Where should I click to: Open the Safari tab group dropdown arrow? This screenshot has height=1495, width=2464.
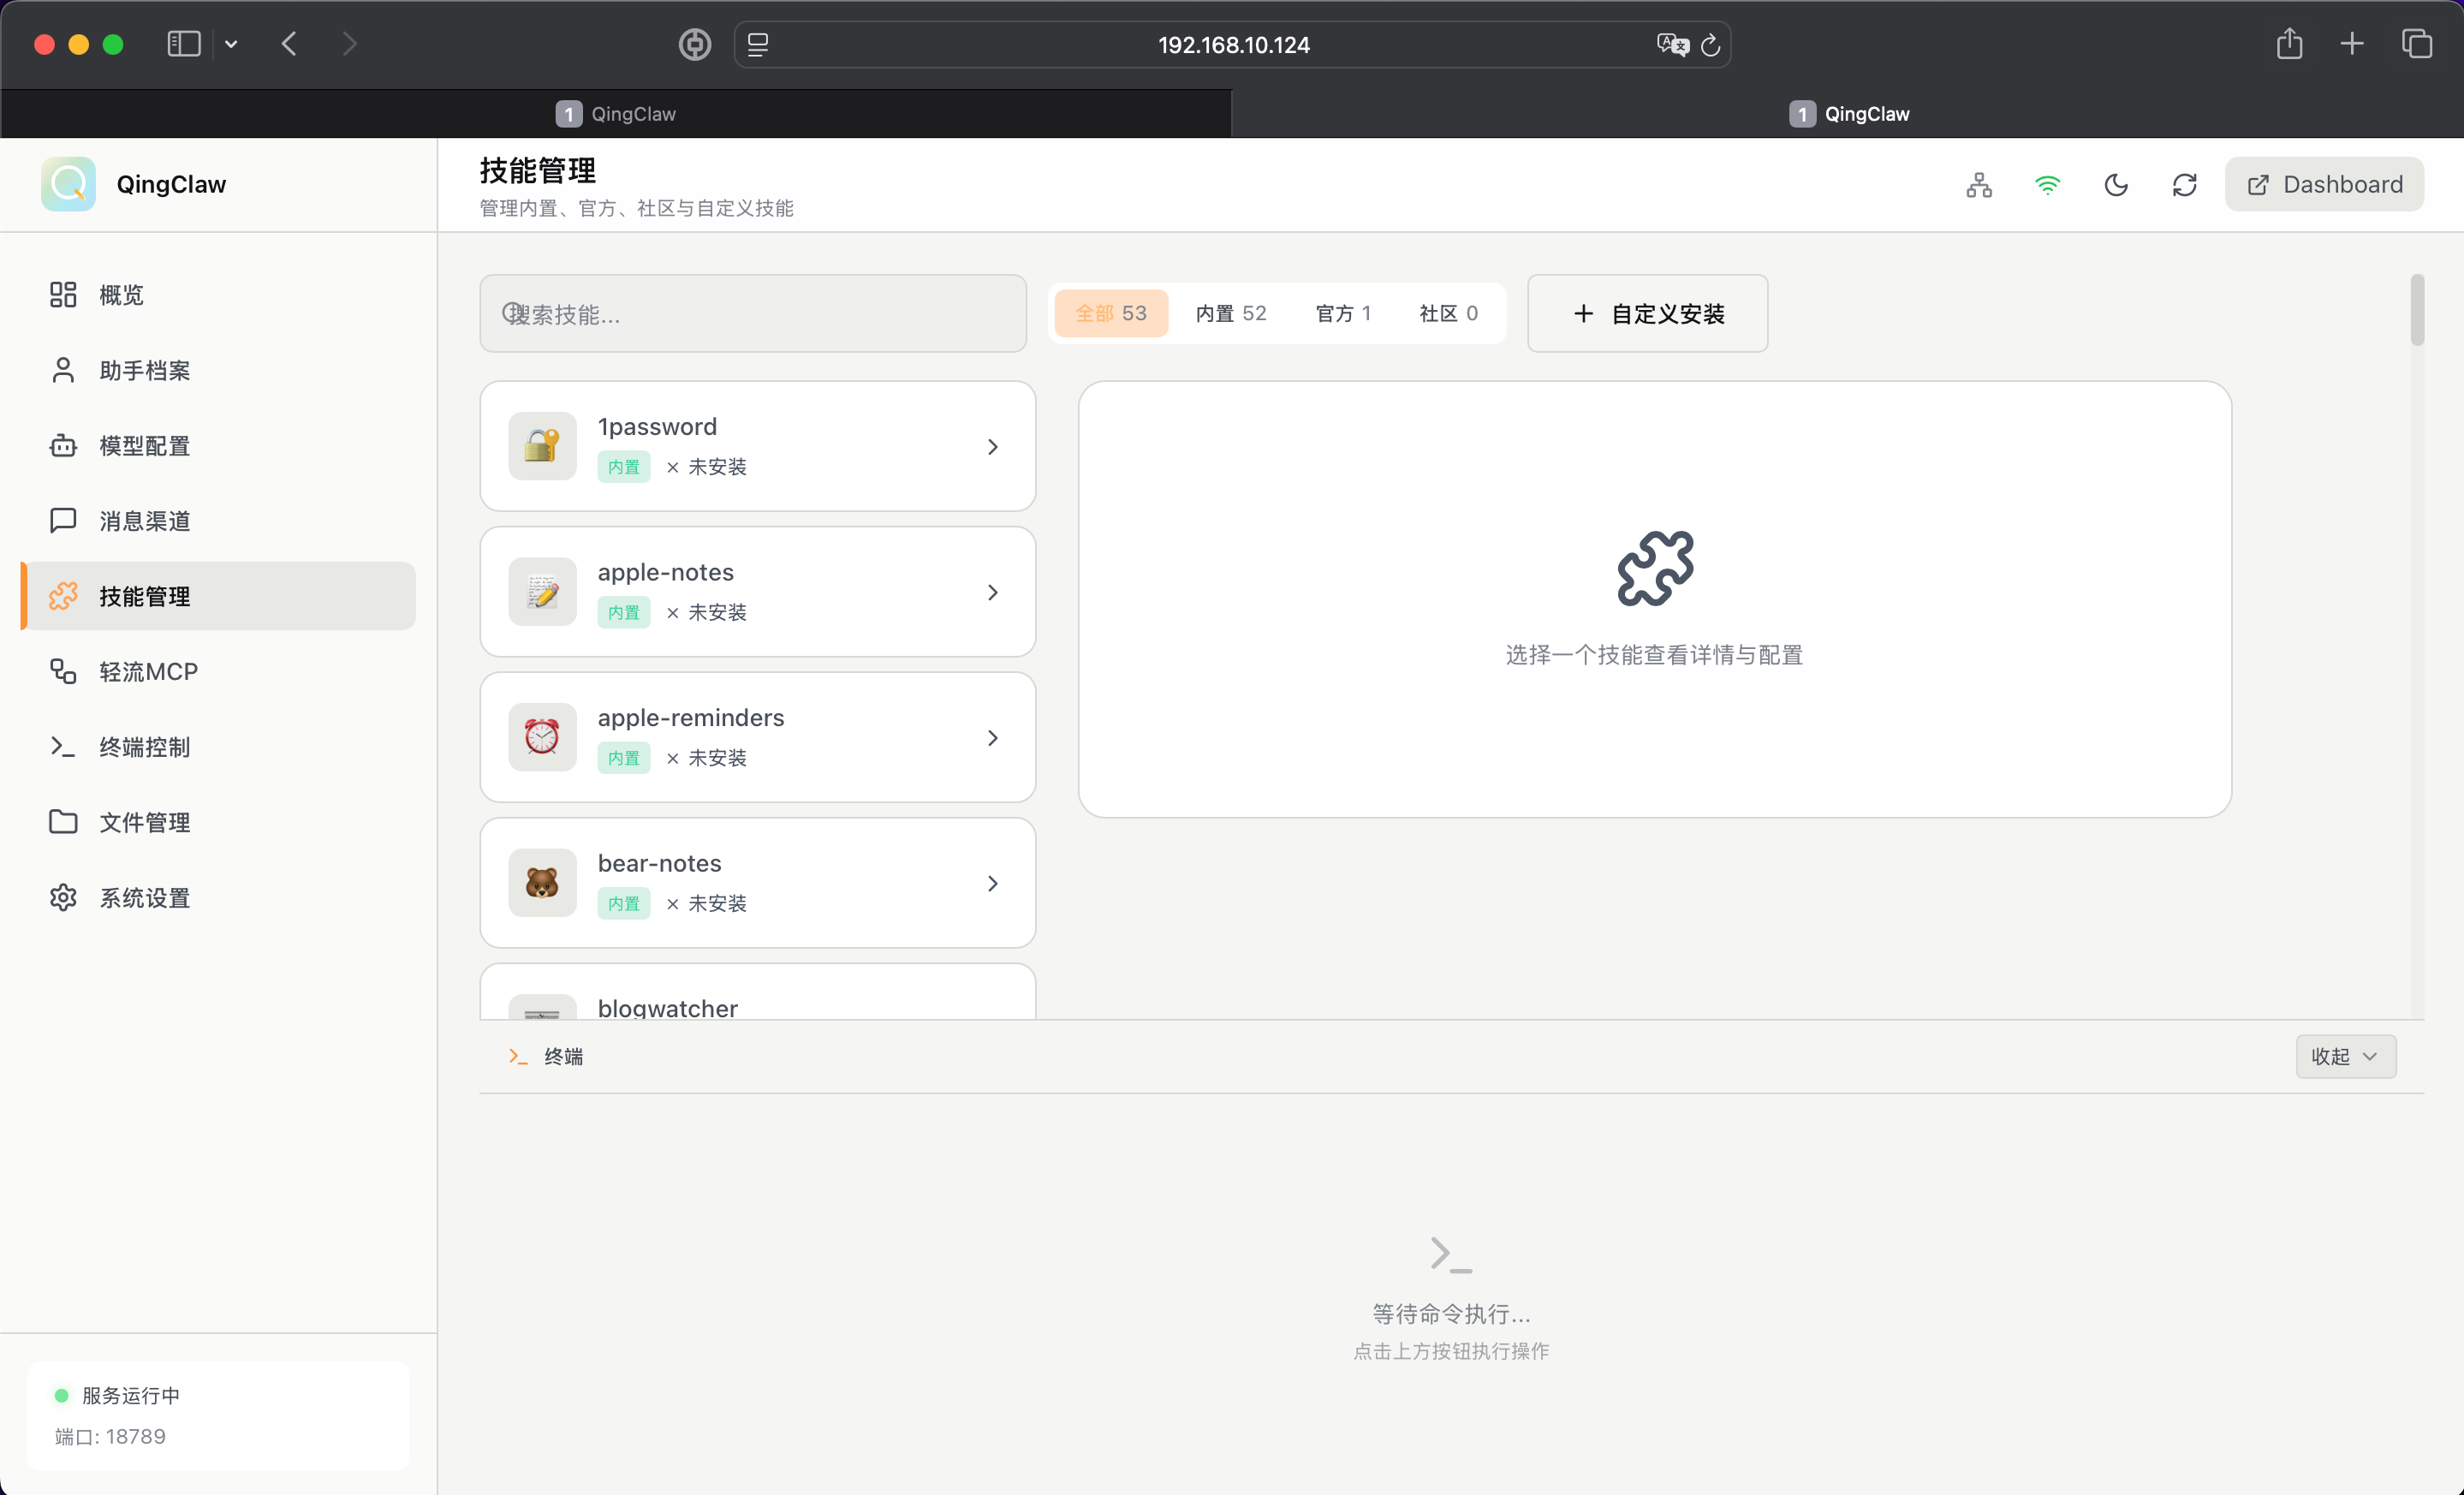pos(231,44)
